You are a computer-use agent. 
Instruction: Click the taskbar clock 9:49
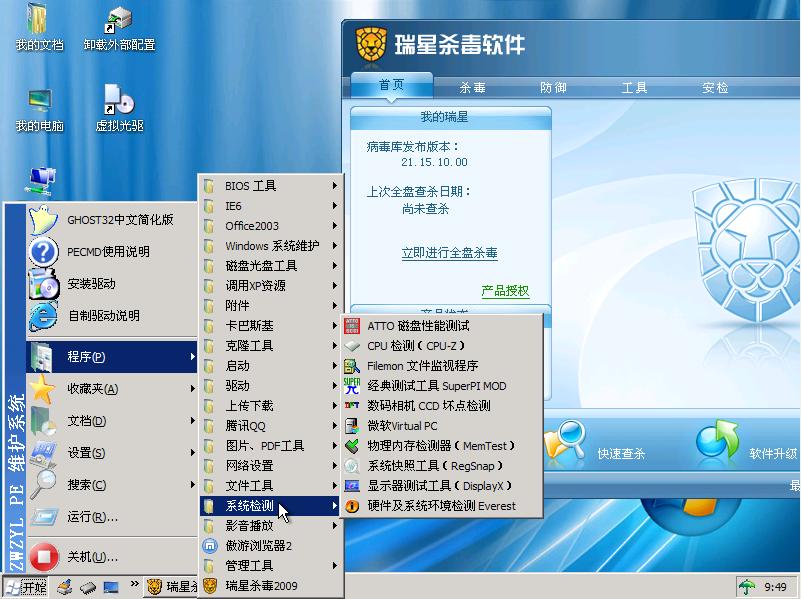pos(775,587)
